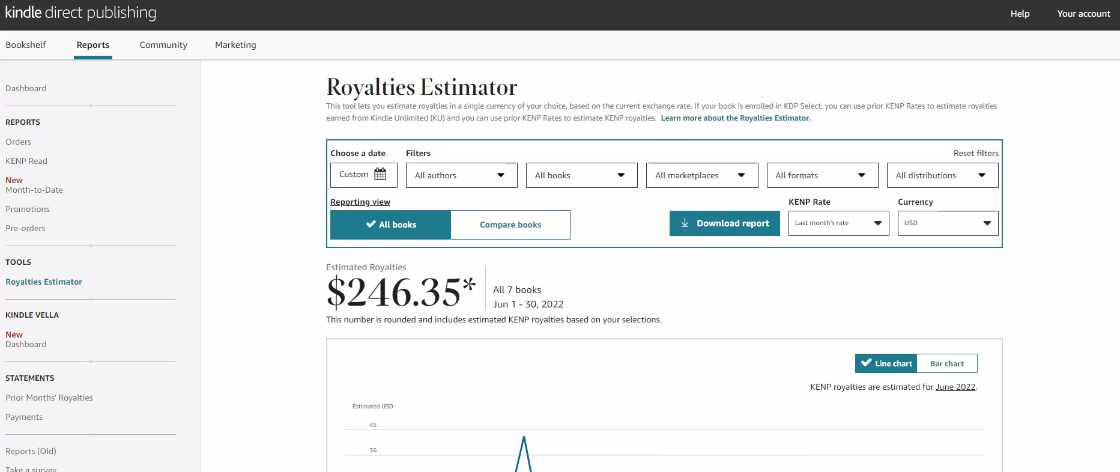This screenshot has height=472, width=1120.
Task: Open the Orders report
Action: 19,142
